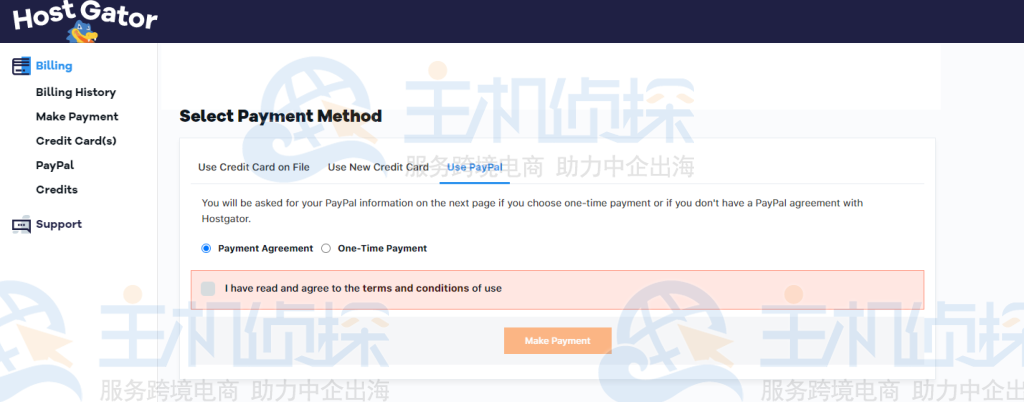Switch to Use Credit Card on File tab
The width and height of the screenshot is (1024, 402).
pos(254,167)
